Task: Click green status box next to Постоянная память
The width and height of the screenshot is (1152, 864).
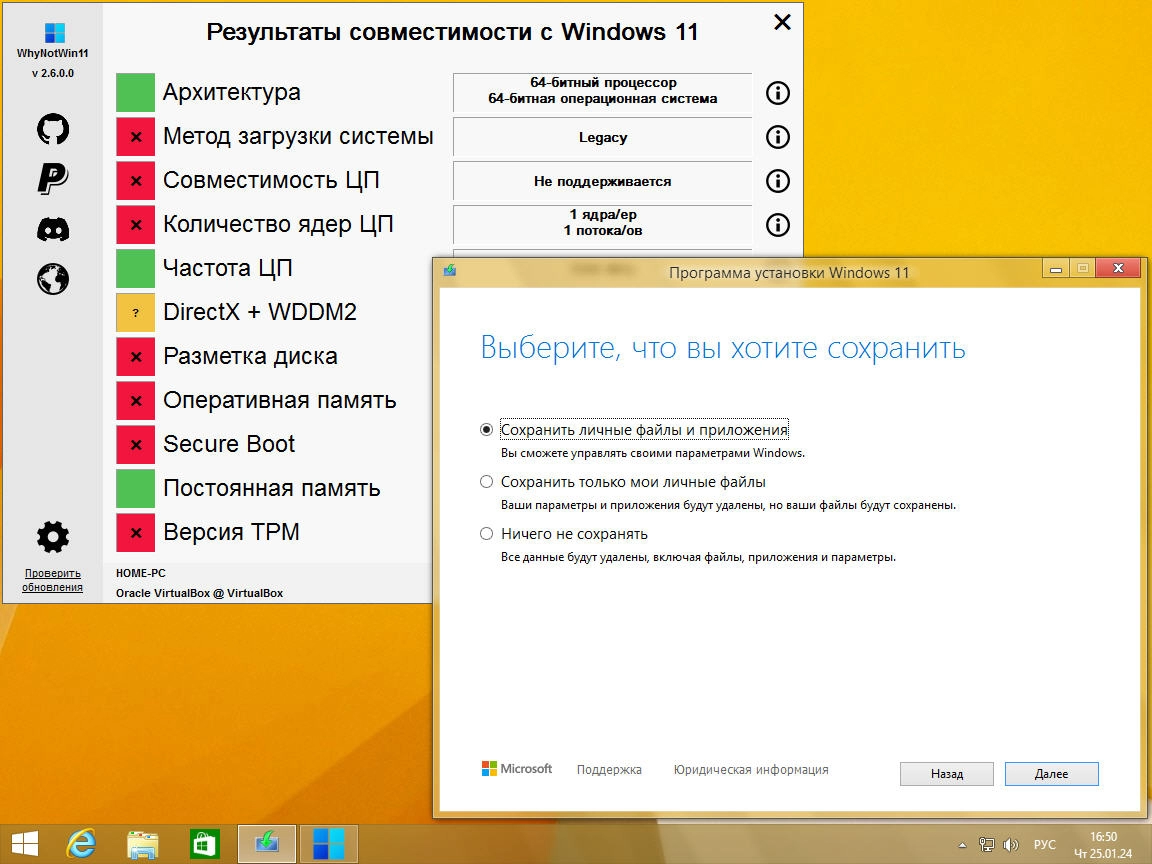Action: [135, 489]
